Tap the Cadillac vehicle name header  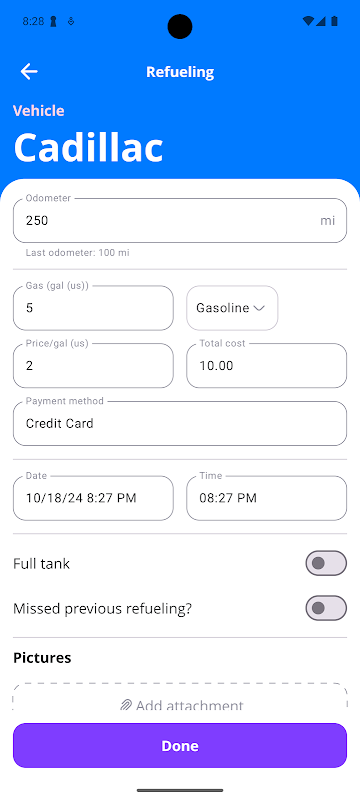[x=88, y=147]
